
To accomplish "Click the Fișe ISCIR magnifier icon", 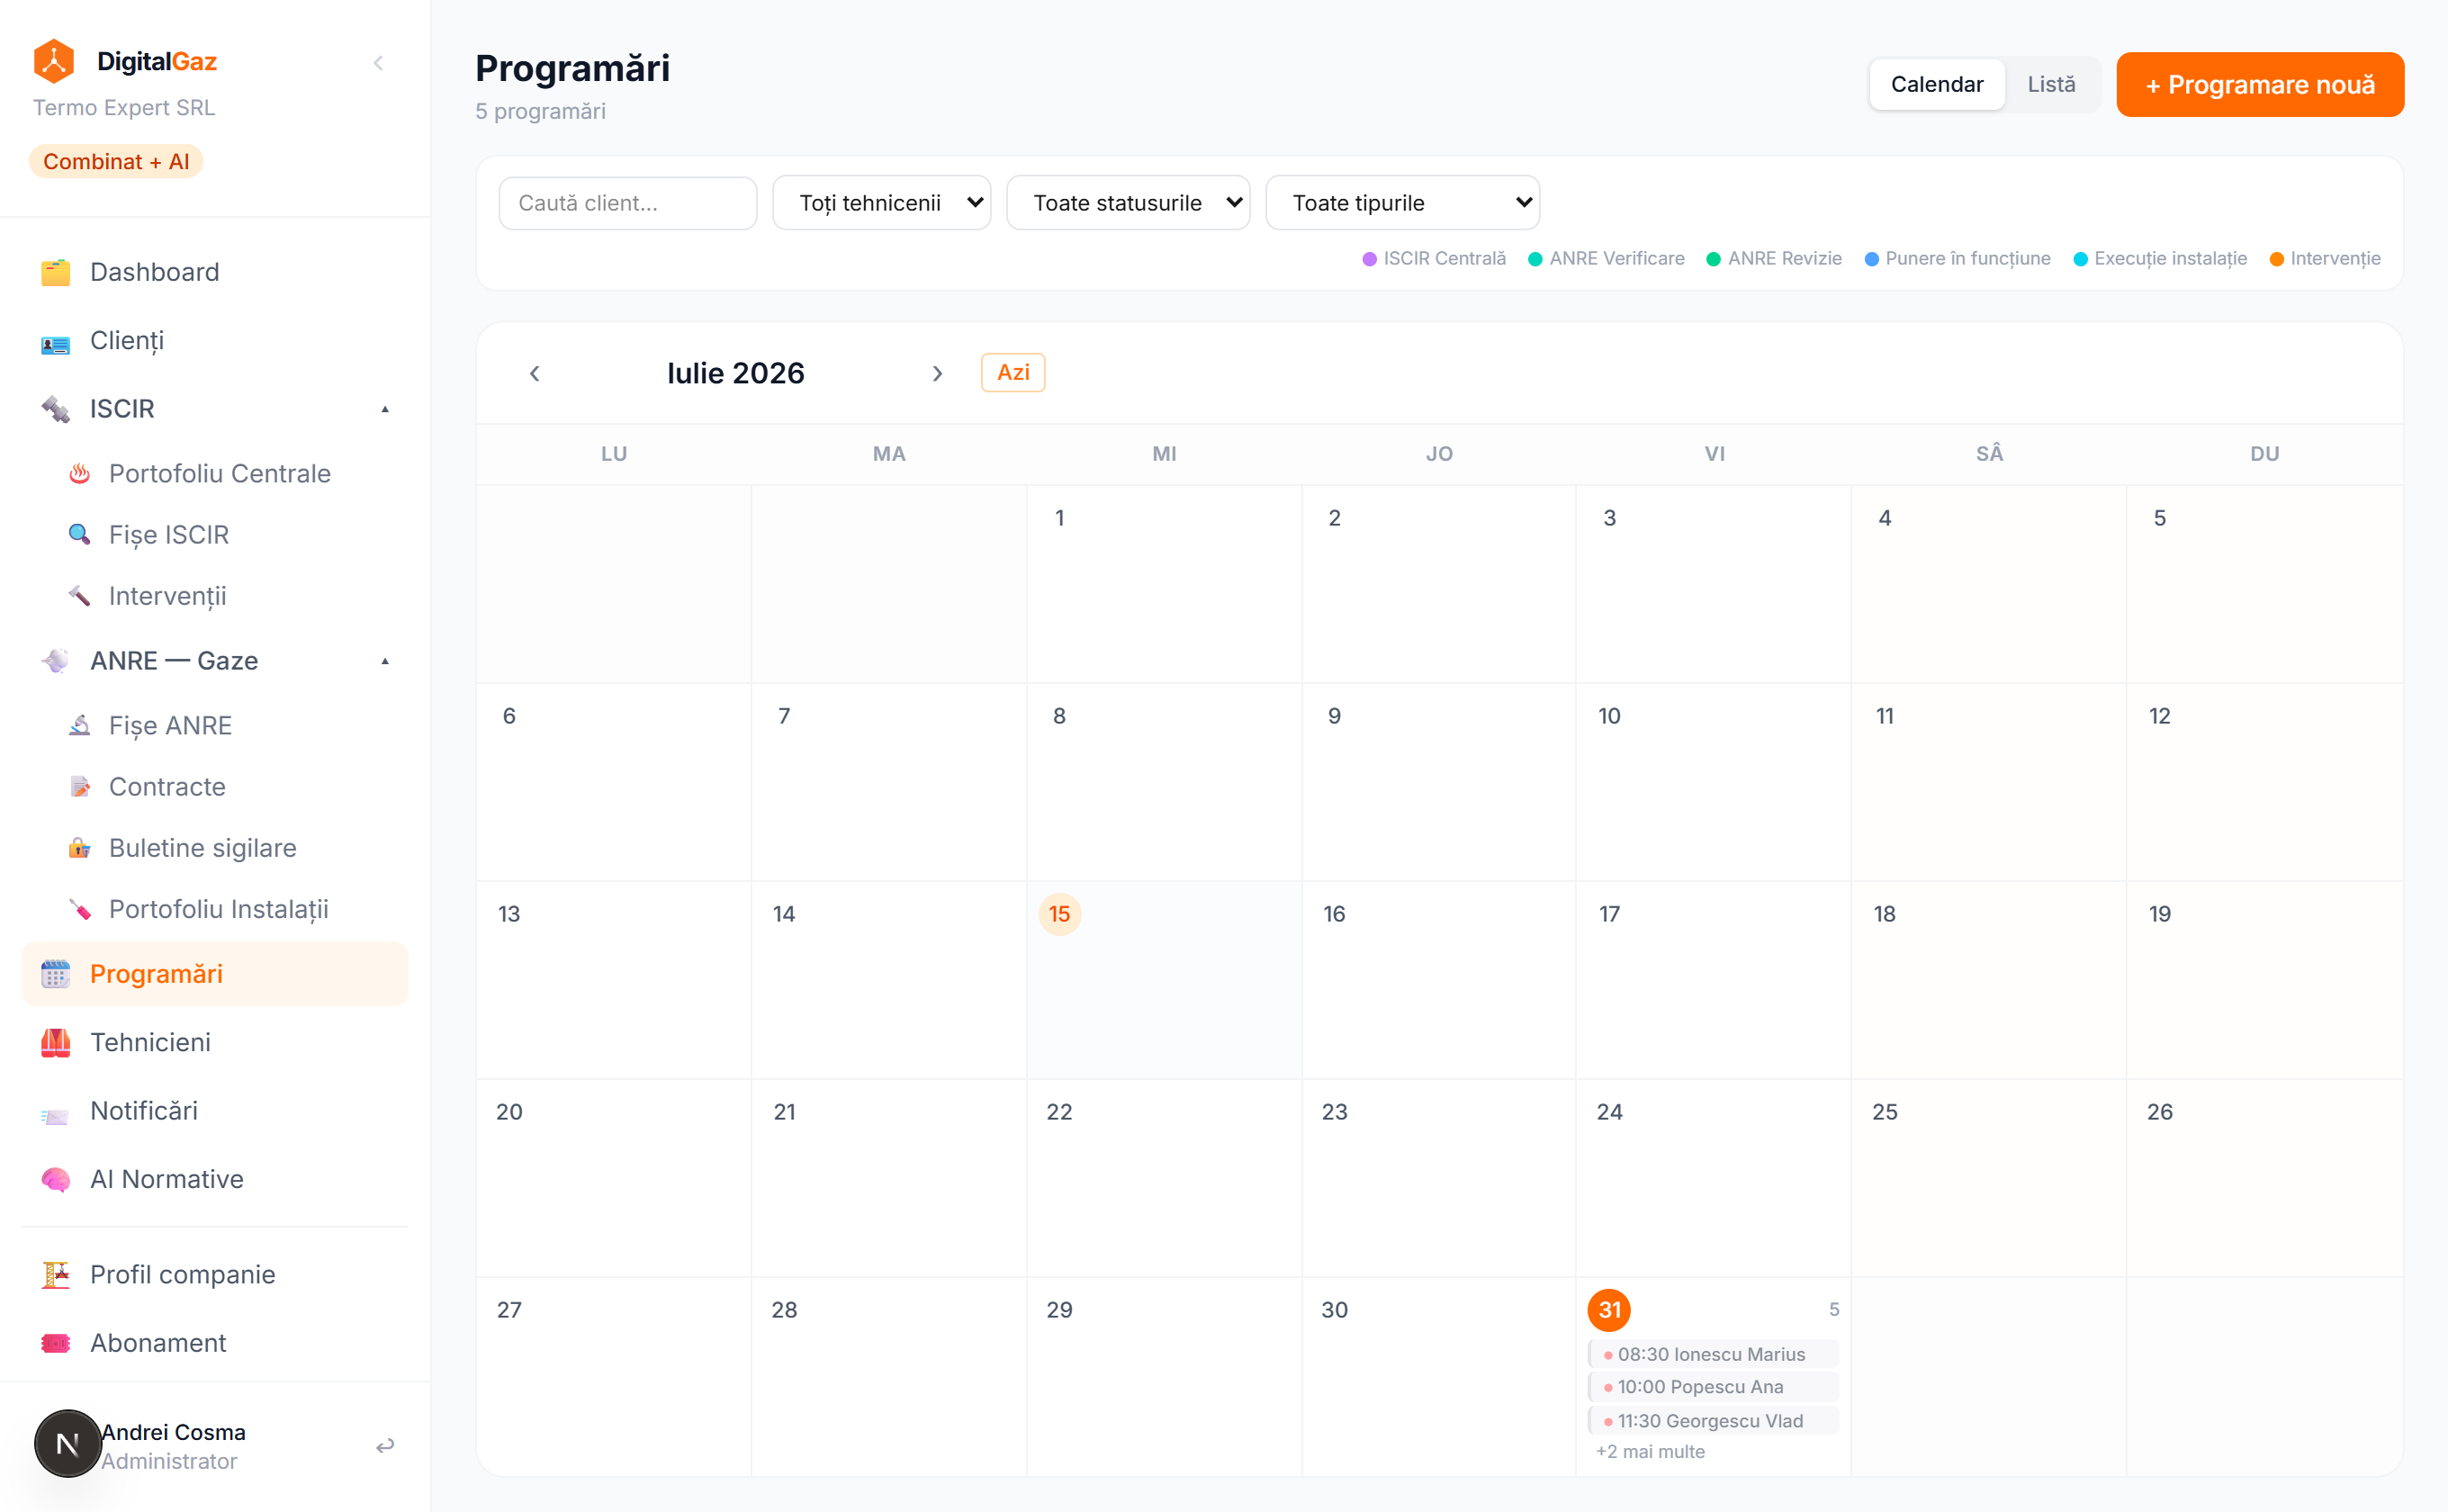I will pos(80,535).
